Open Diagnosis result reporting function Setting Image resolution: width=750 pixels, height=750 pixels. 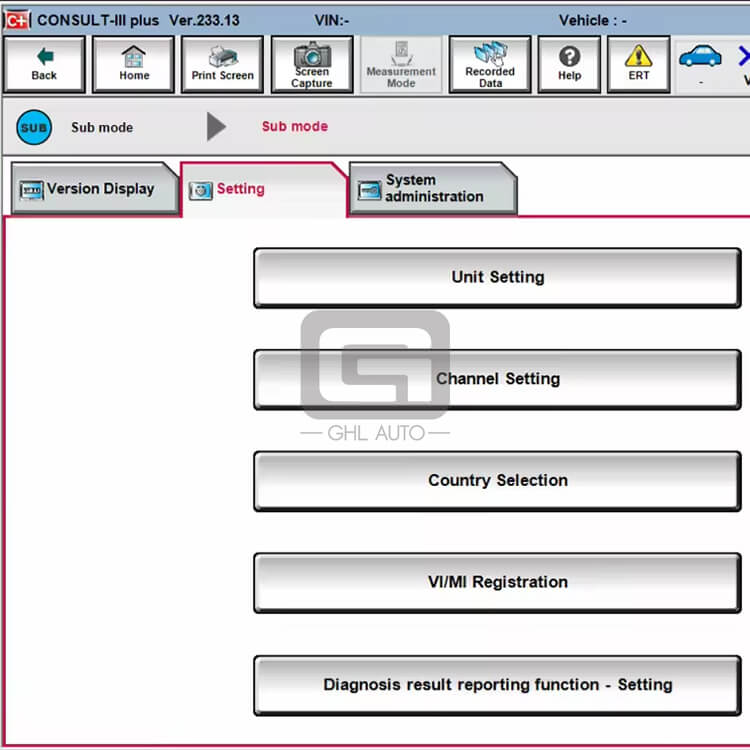[x=497, y=685]
